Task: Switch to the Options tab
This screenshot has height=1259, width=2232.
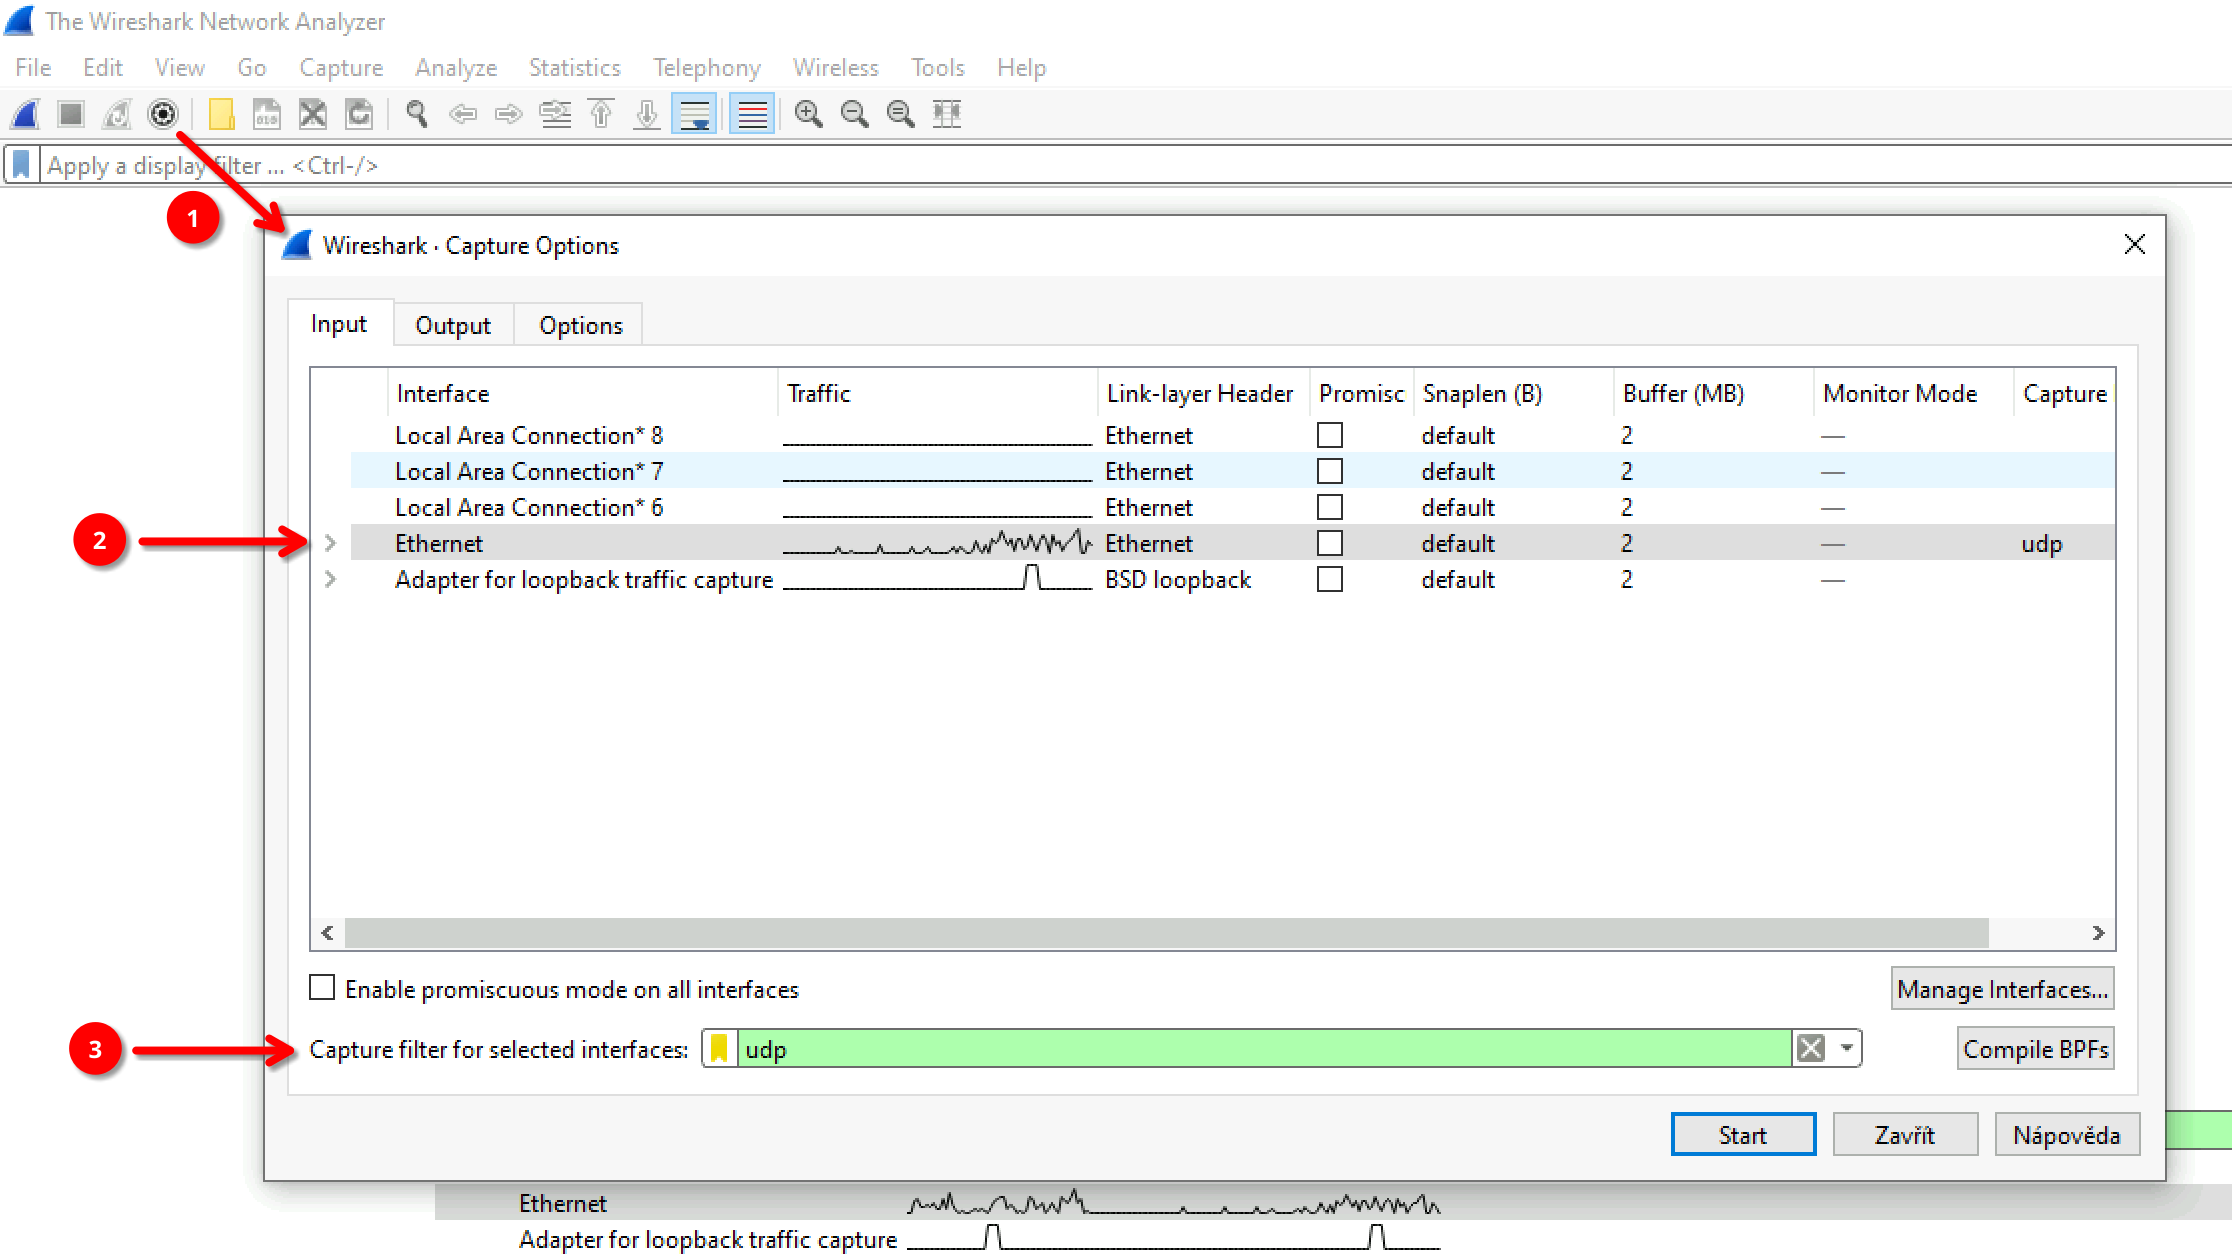Action: click(x=581, y=325)
